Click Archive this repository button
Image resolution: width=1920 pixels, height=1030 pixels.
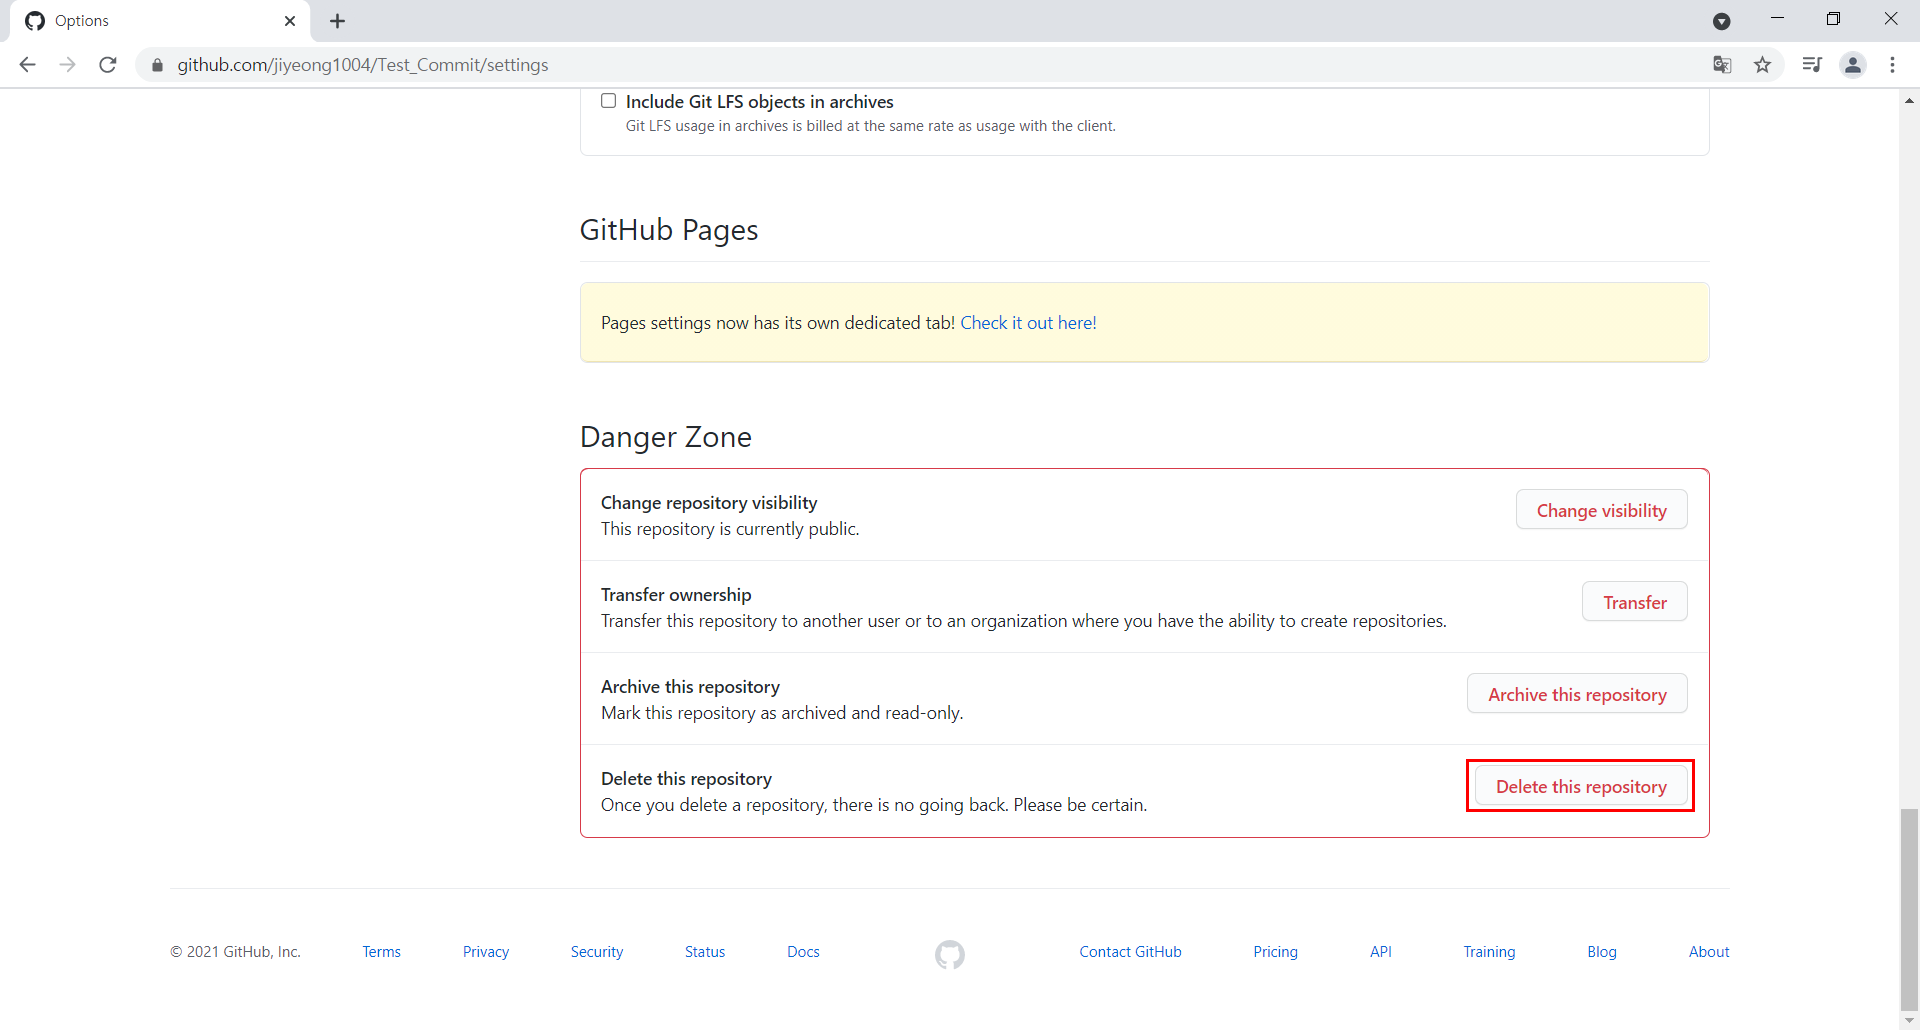(x=1577, y=694)
